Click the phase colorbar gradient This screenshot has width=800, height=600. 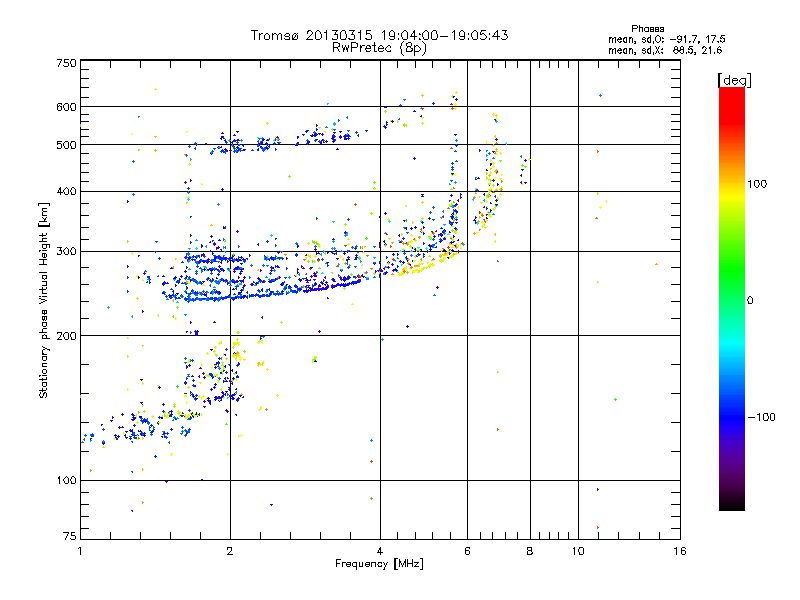pyautogui.click(x=732, y=298)
